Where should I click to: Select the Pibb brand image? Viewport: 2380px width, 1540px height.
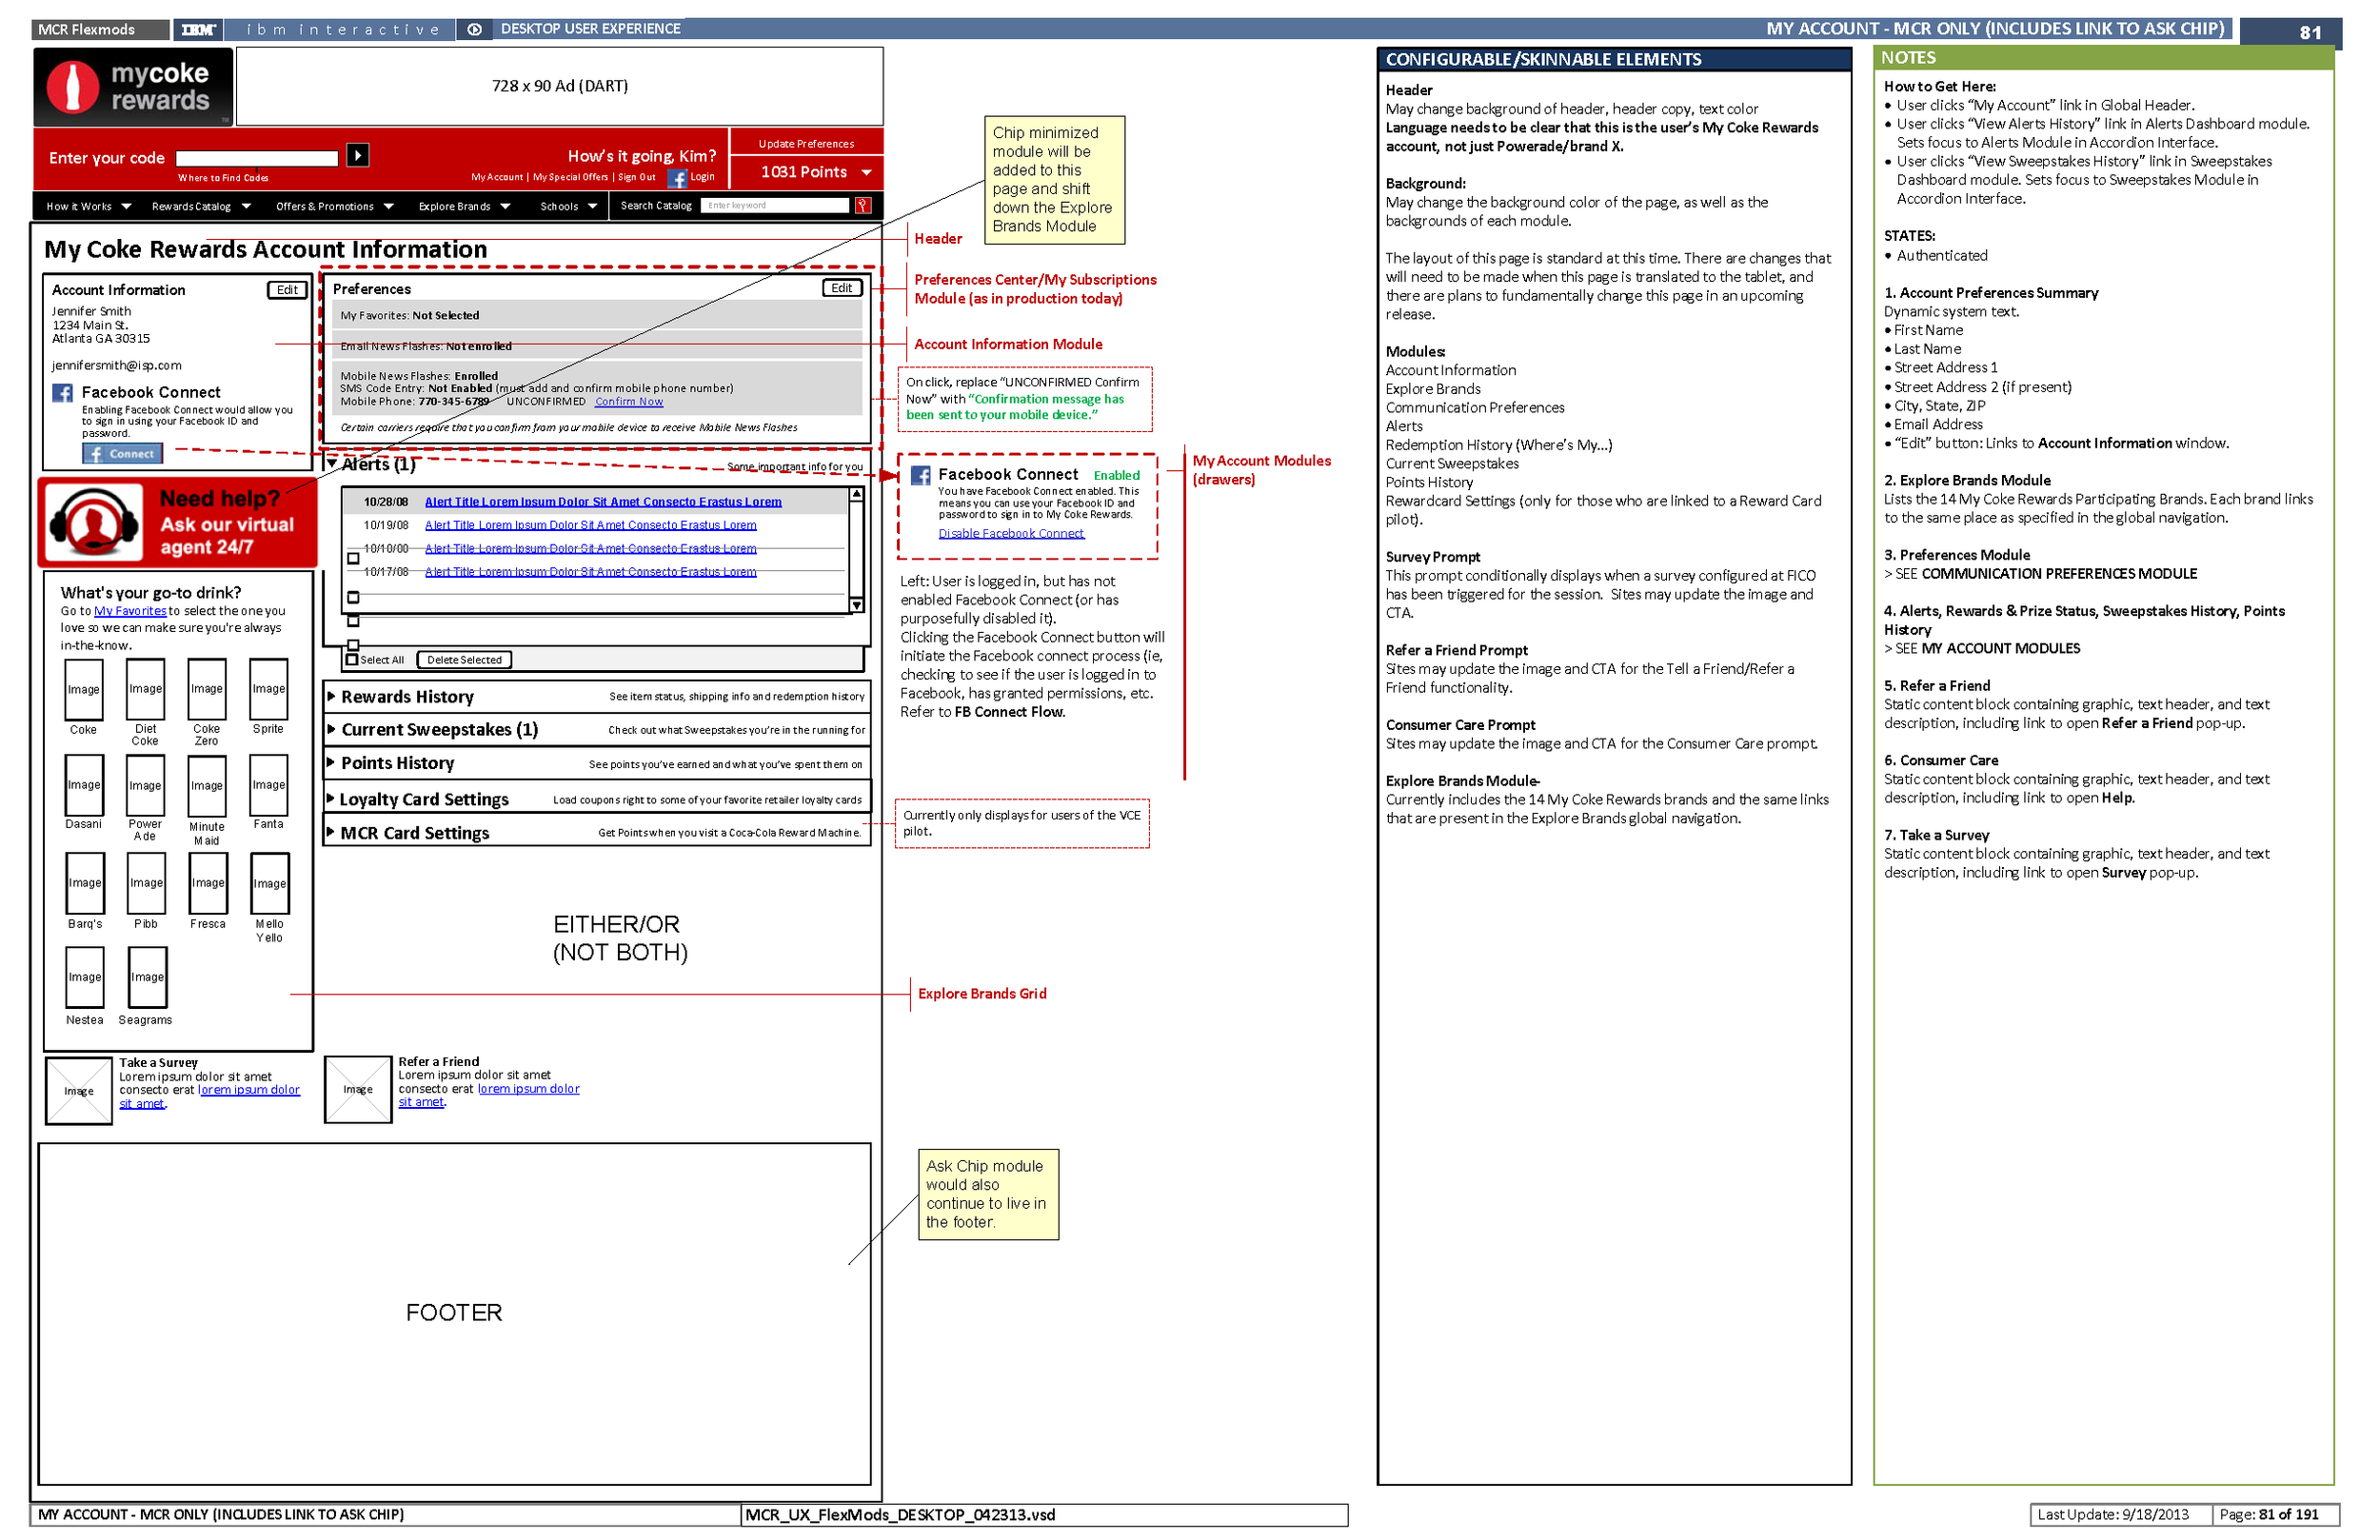coord(146,883)
